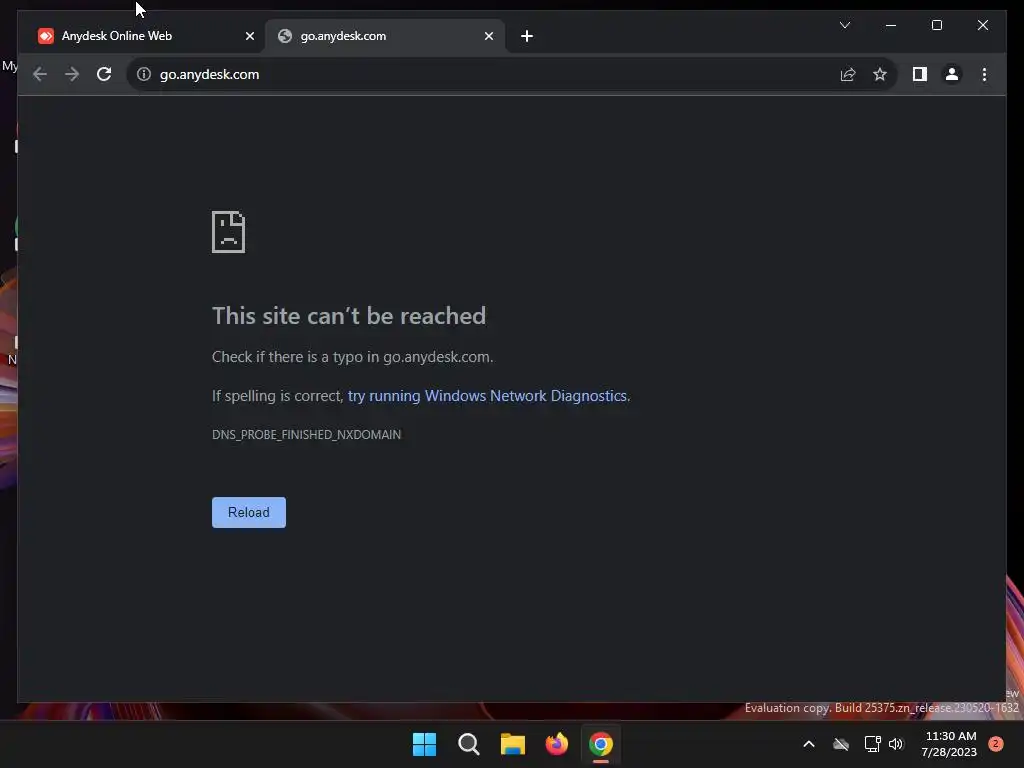
Task: Close the Anydesk Online Web tab
Action: (x=249, y=36)
